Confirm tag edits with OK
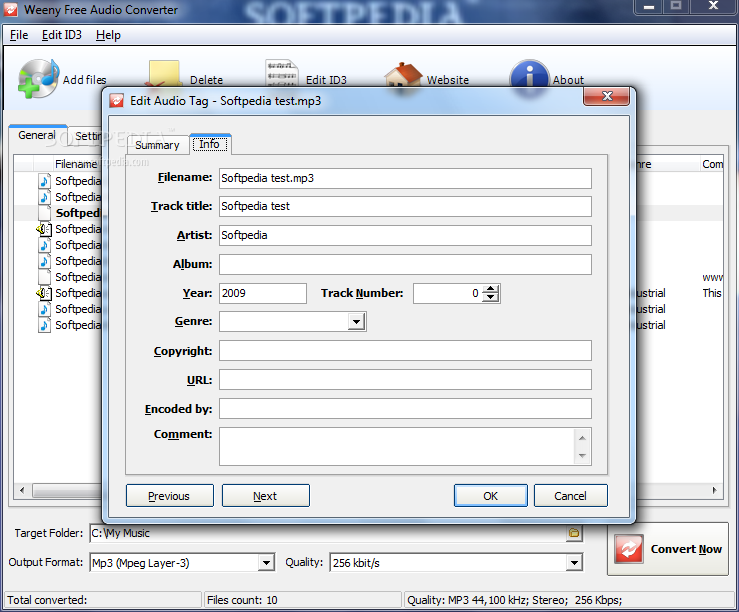739x612 pixels. 491,496
